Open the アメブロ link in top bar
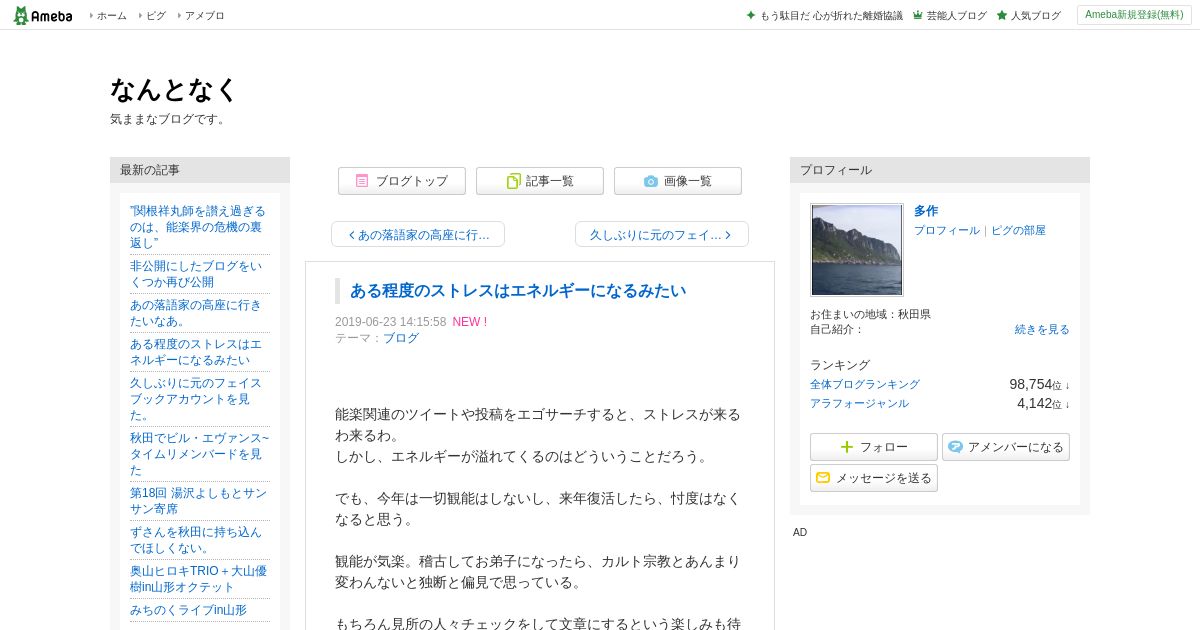The height and width of the screenshot is (630, 1200). pyautogui.click(x=204, y=16)
